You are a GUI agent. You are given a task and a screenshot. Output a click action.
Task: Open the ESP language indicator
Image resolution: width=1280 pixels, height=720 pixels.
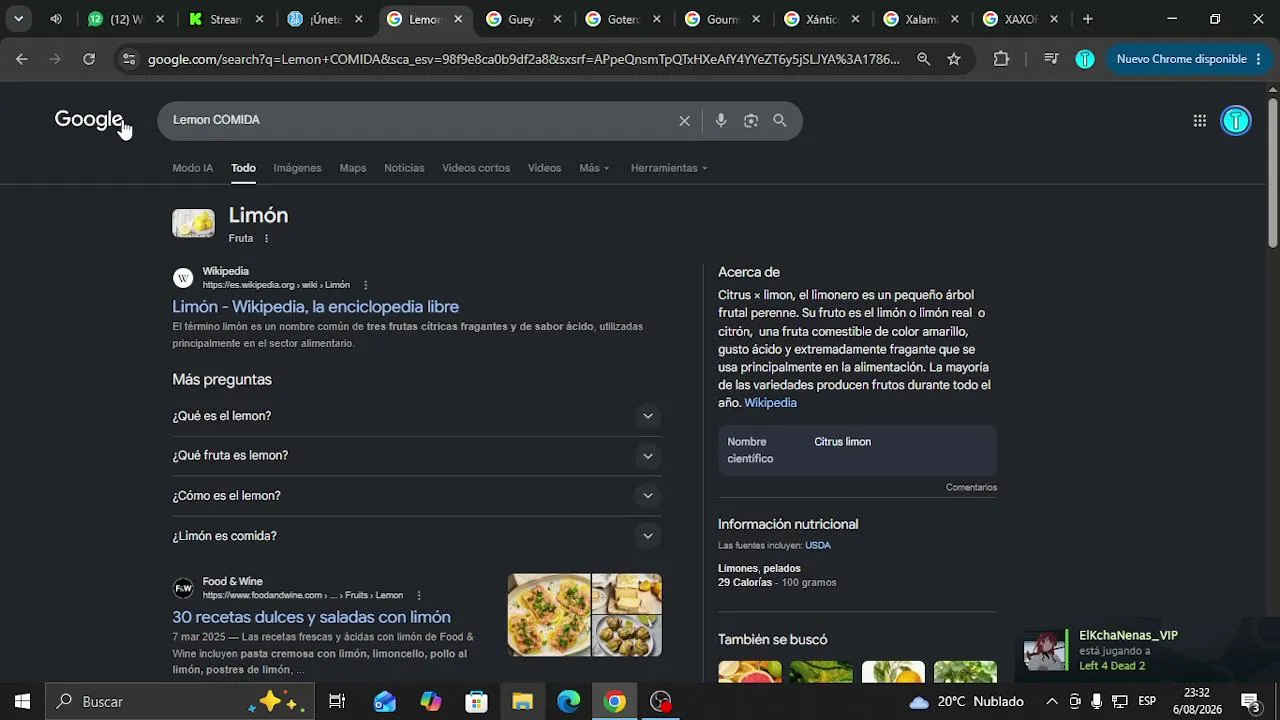pos(1147,702)
